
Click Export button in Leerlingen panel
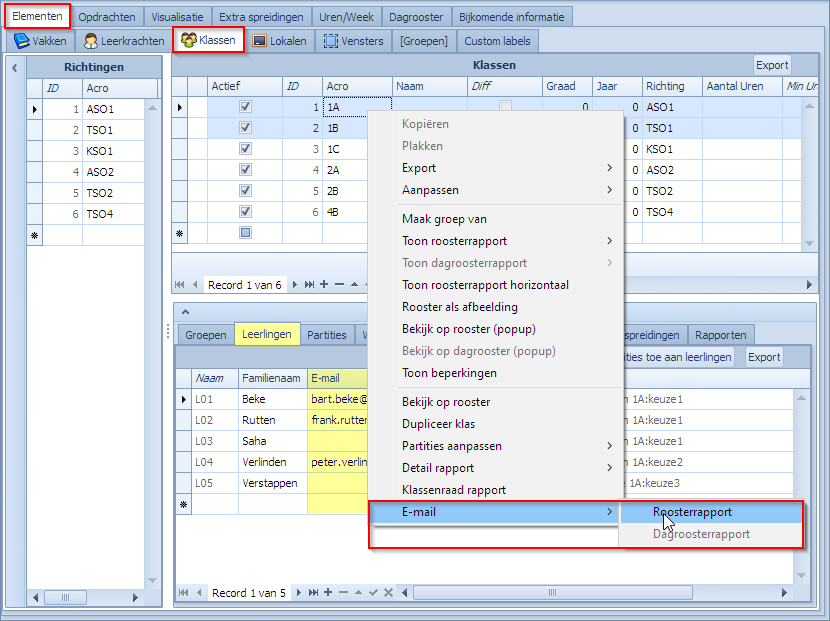click(x=764, y=357)
